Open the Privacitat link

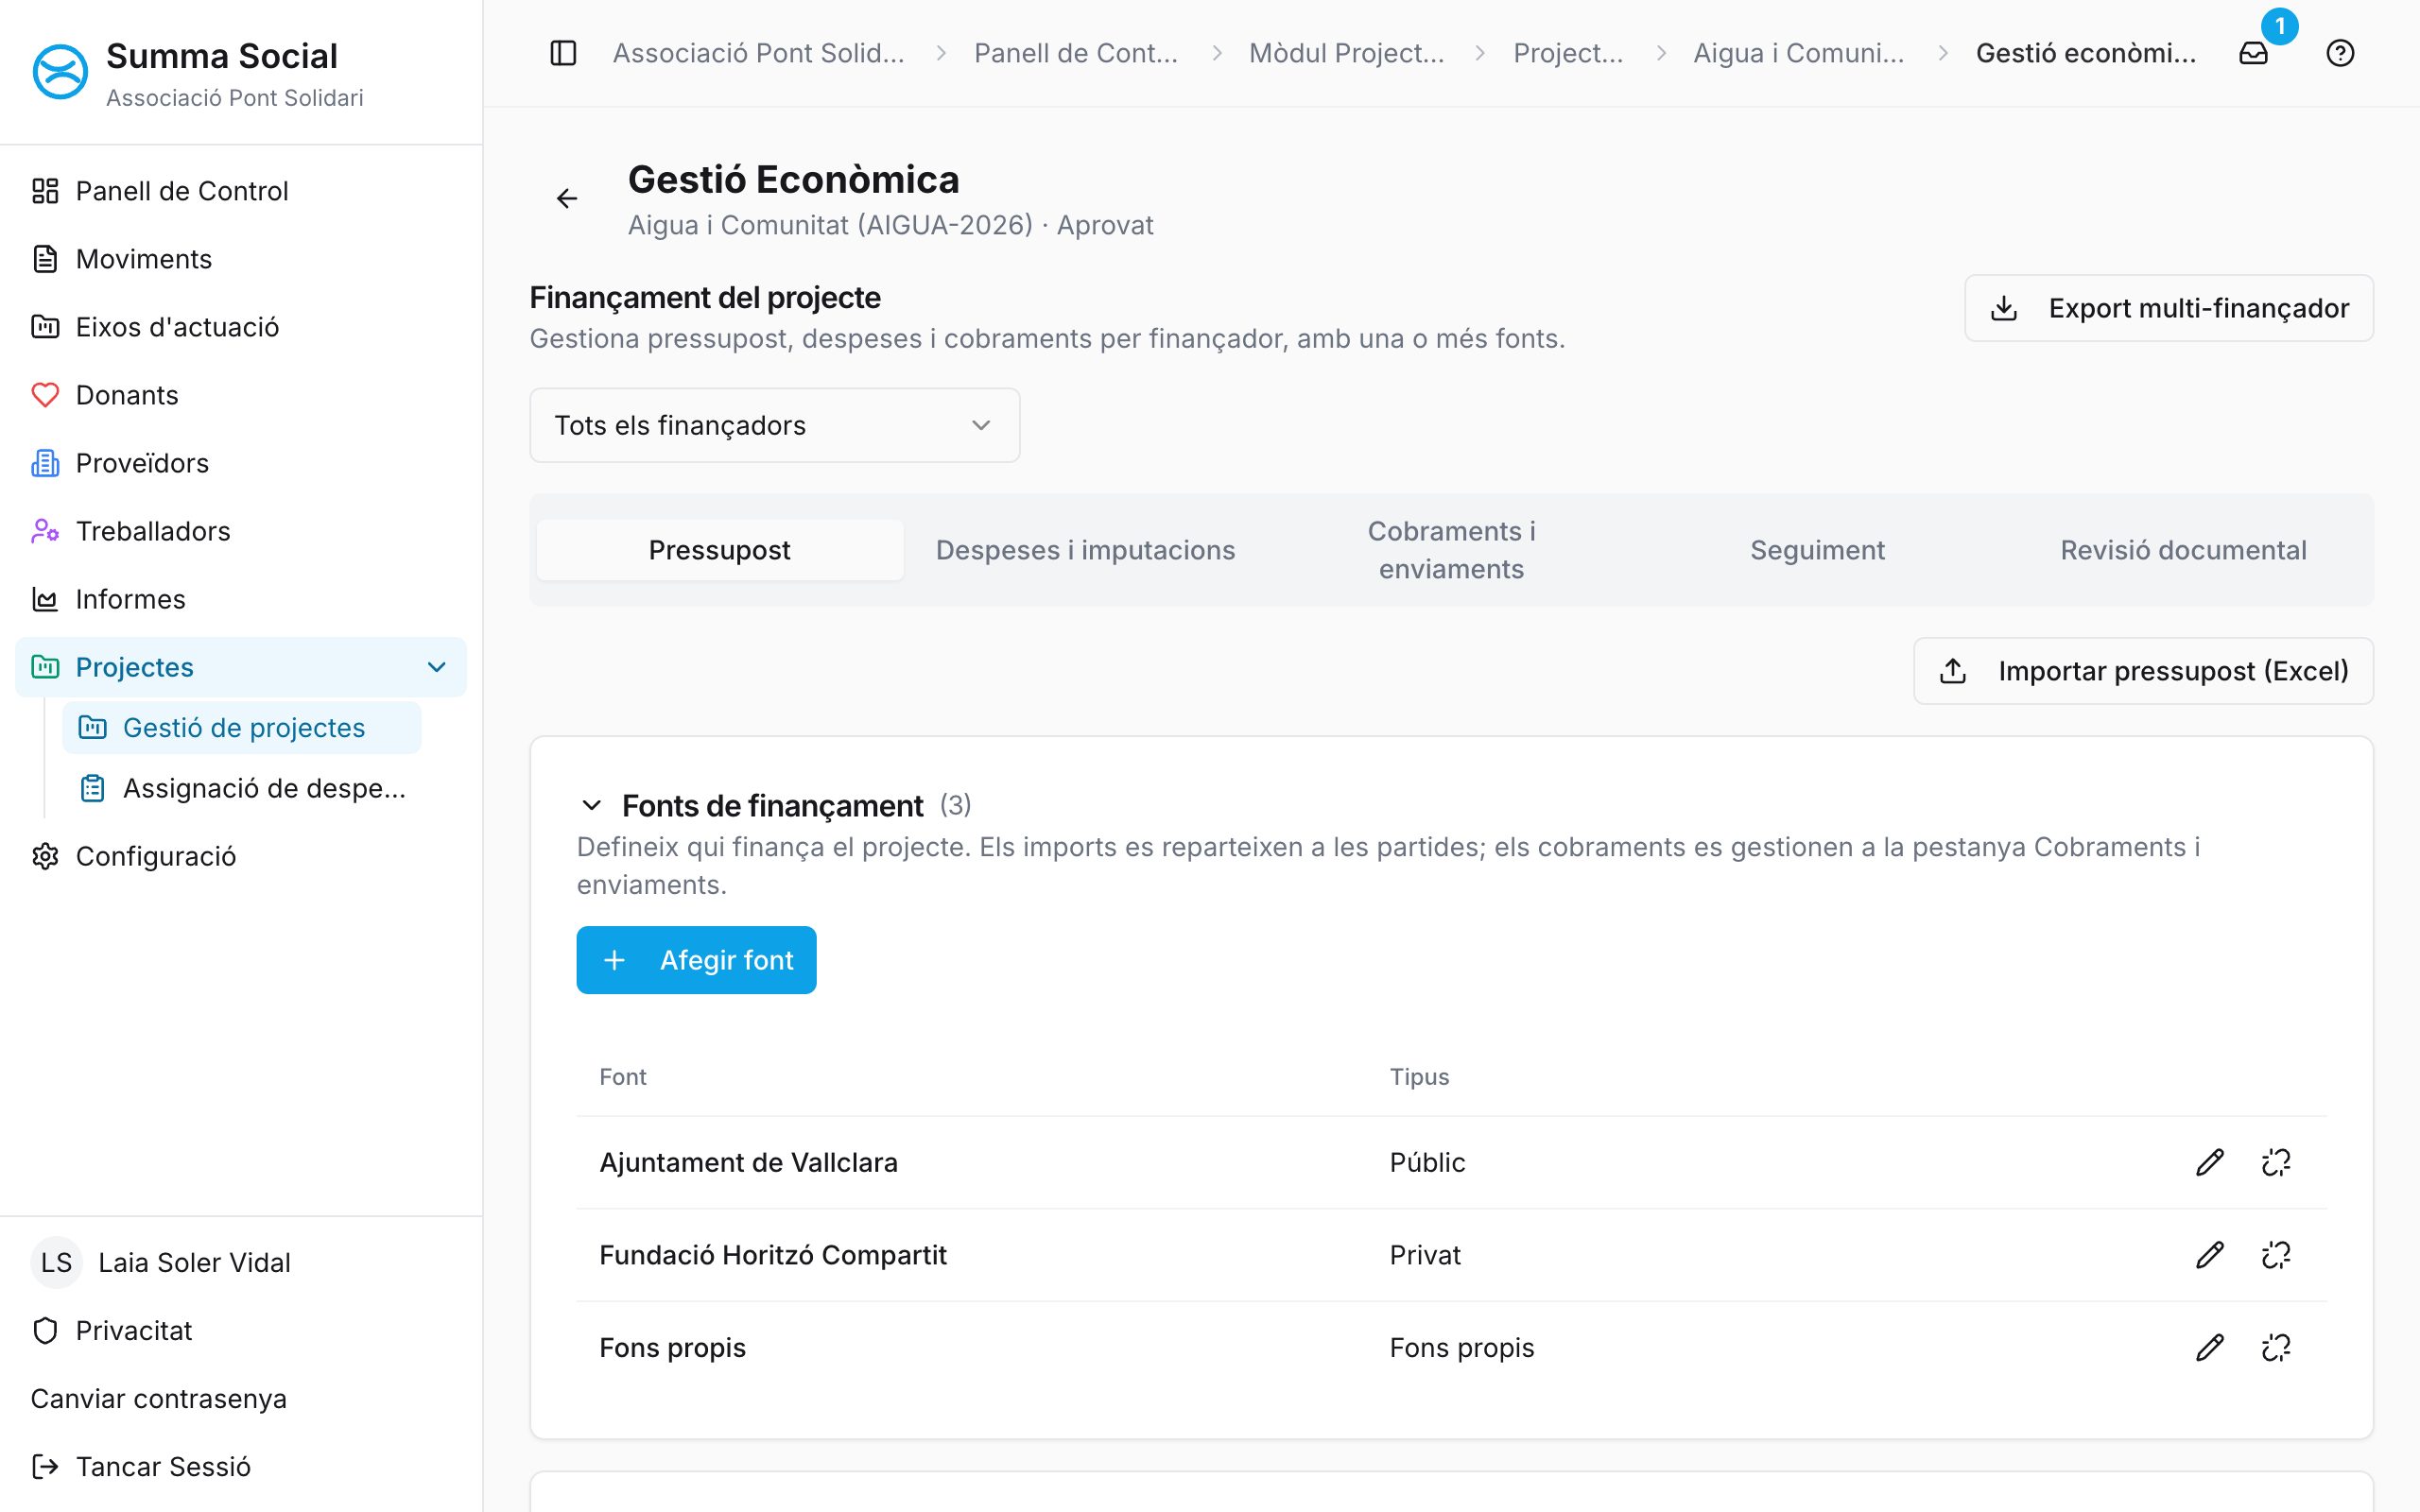241,1330
